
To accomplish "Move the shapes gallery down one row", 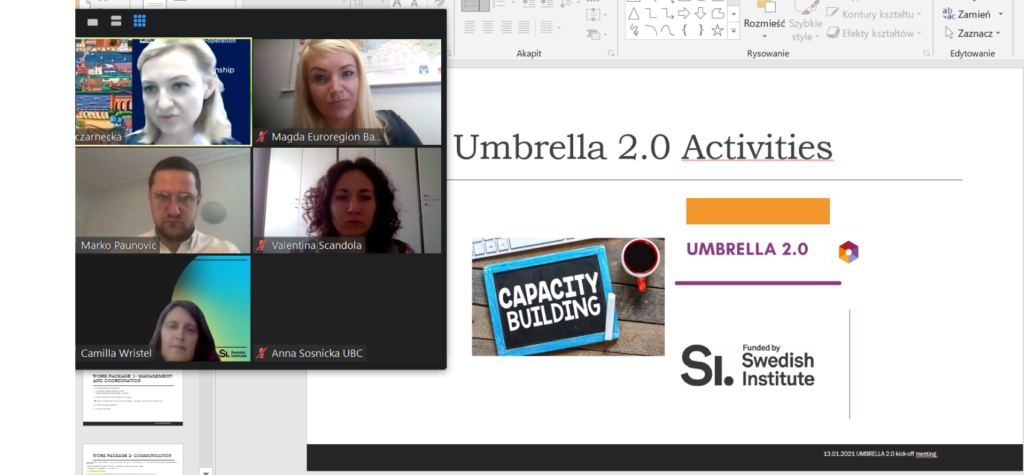I will coord(734,14).
